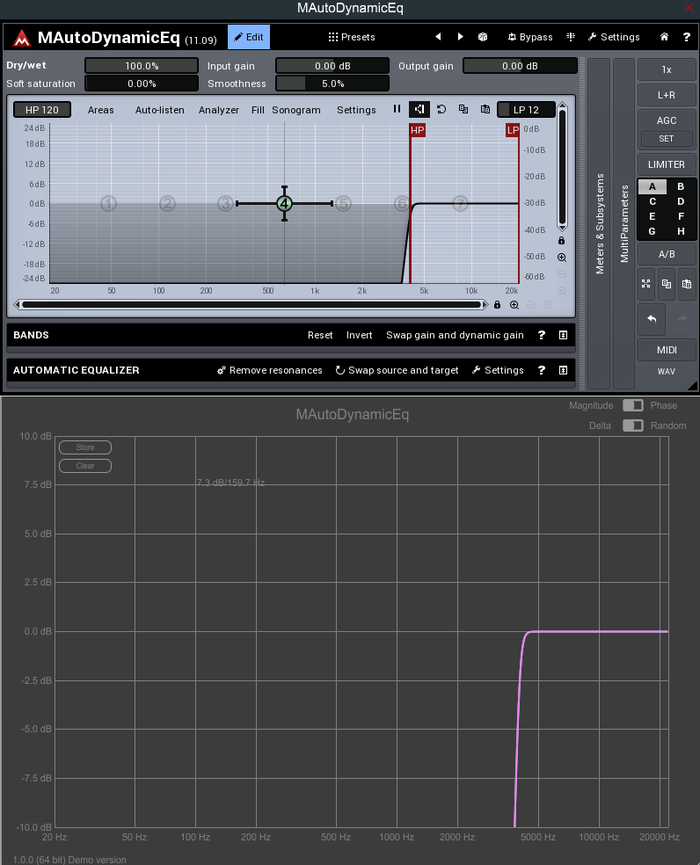This screenshot has width=700, height=865.
Task: Toggle the highlighted speaker listen icon in graph toolbar
Action: pos(419,109)
